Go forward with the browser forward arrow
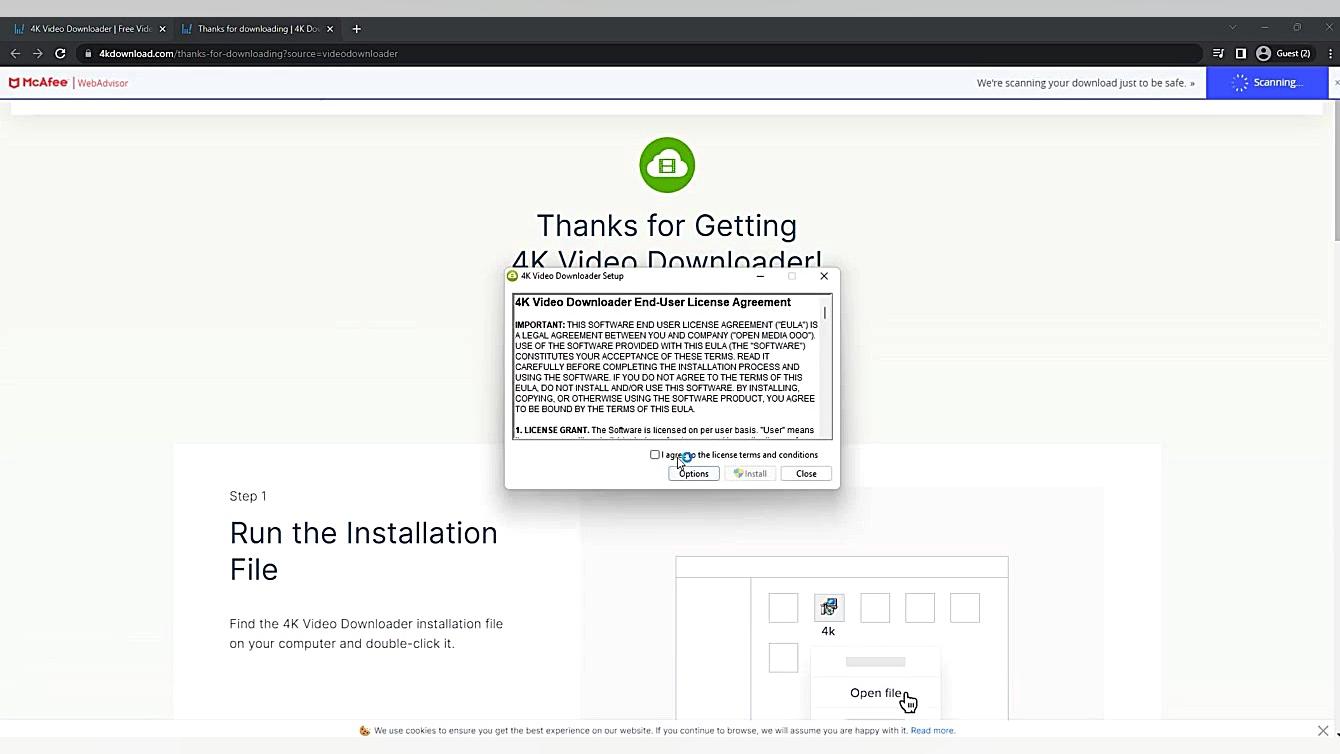1340x754 pixels. coord(37,54)
